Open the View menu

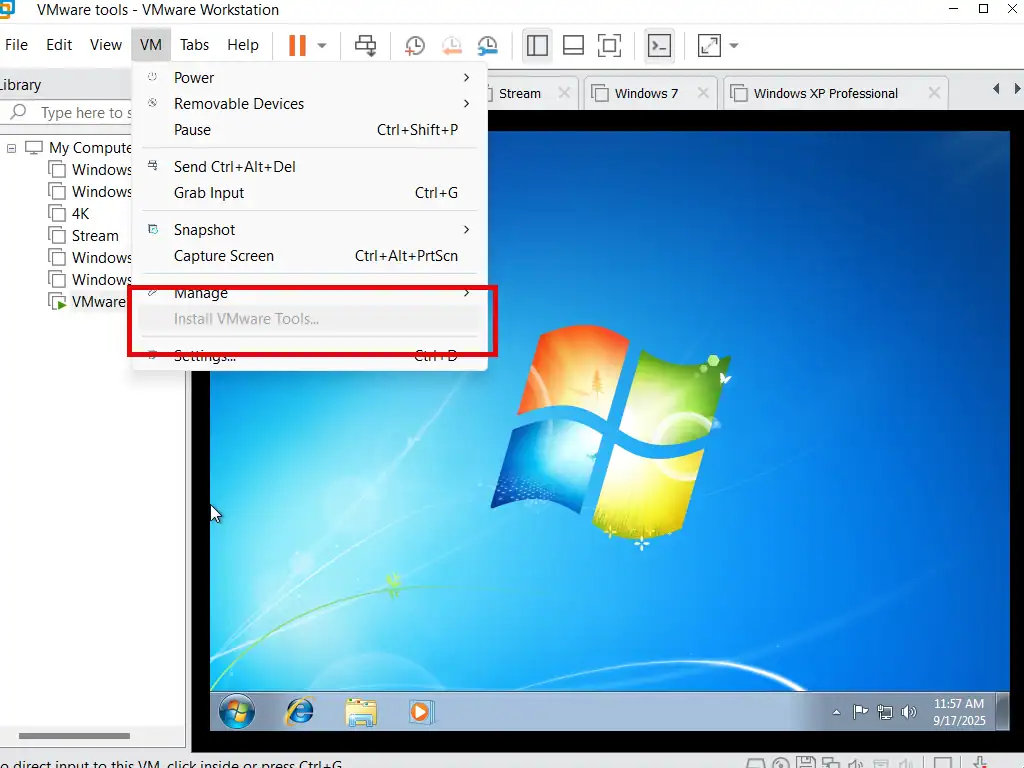[106, 44]
